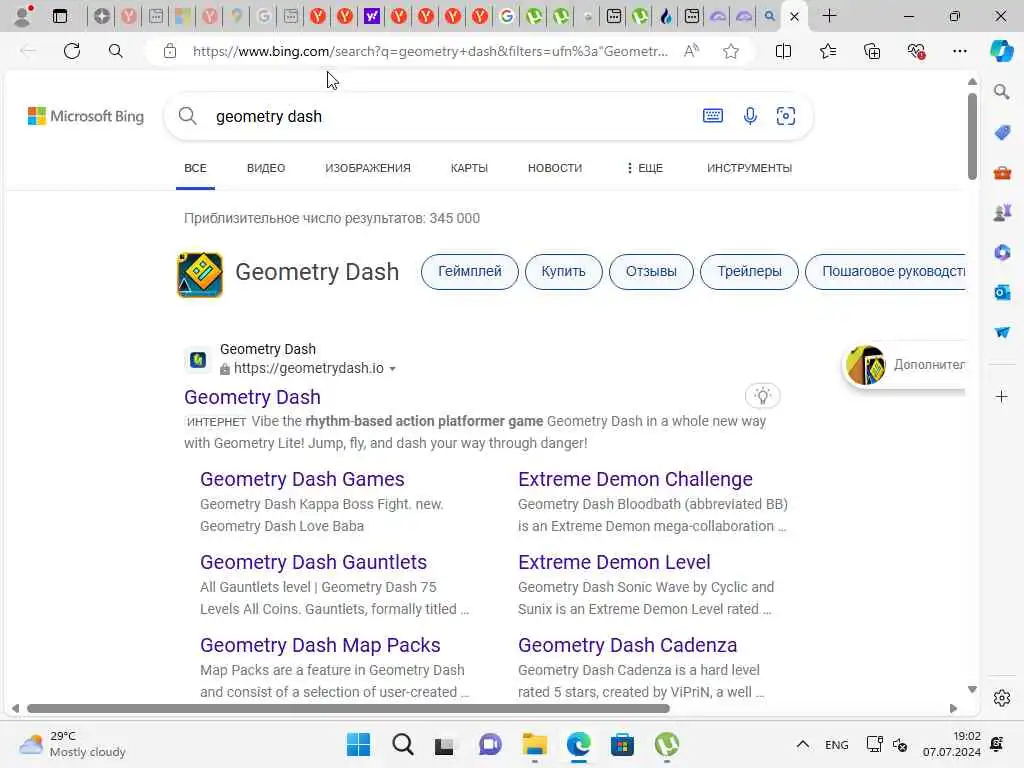Open sidebar Tools briefcase icon
This screenshot has height=768, width=1024.
point(1002,173)
